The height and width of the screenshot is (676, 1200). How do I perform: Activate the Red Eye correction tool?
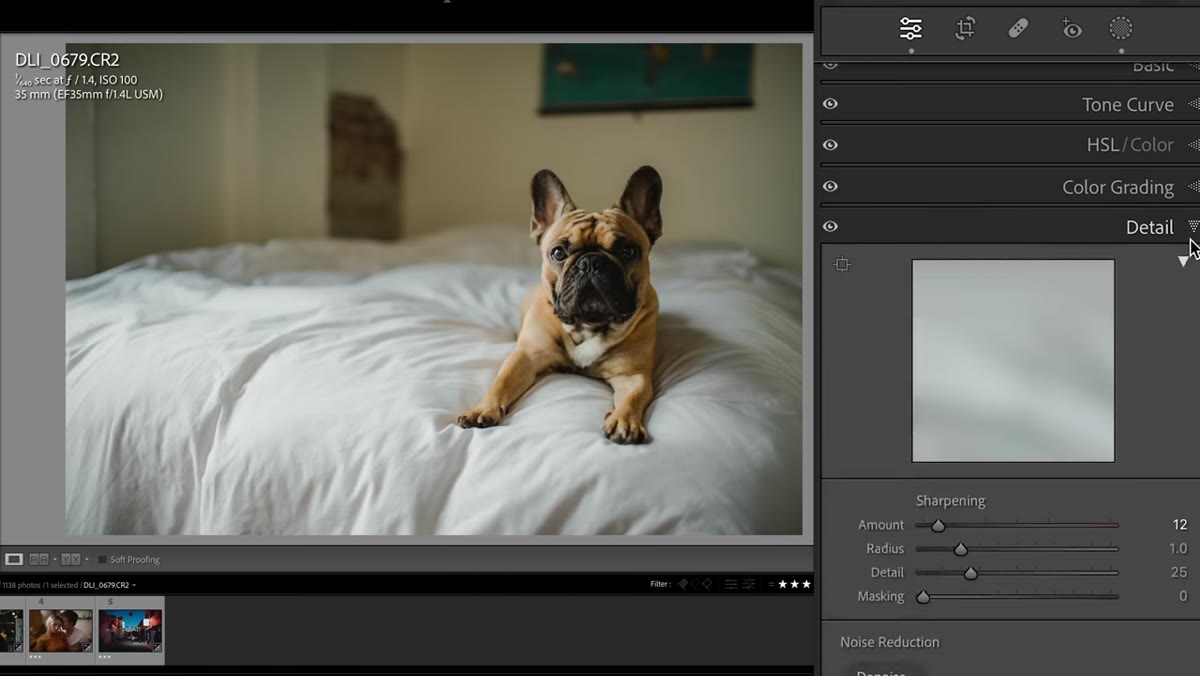[1071, 29]
